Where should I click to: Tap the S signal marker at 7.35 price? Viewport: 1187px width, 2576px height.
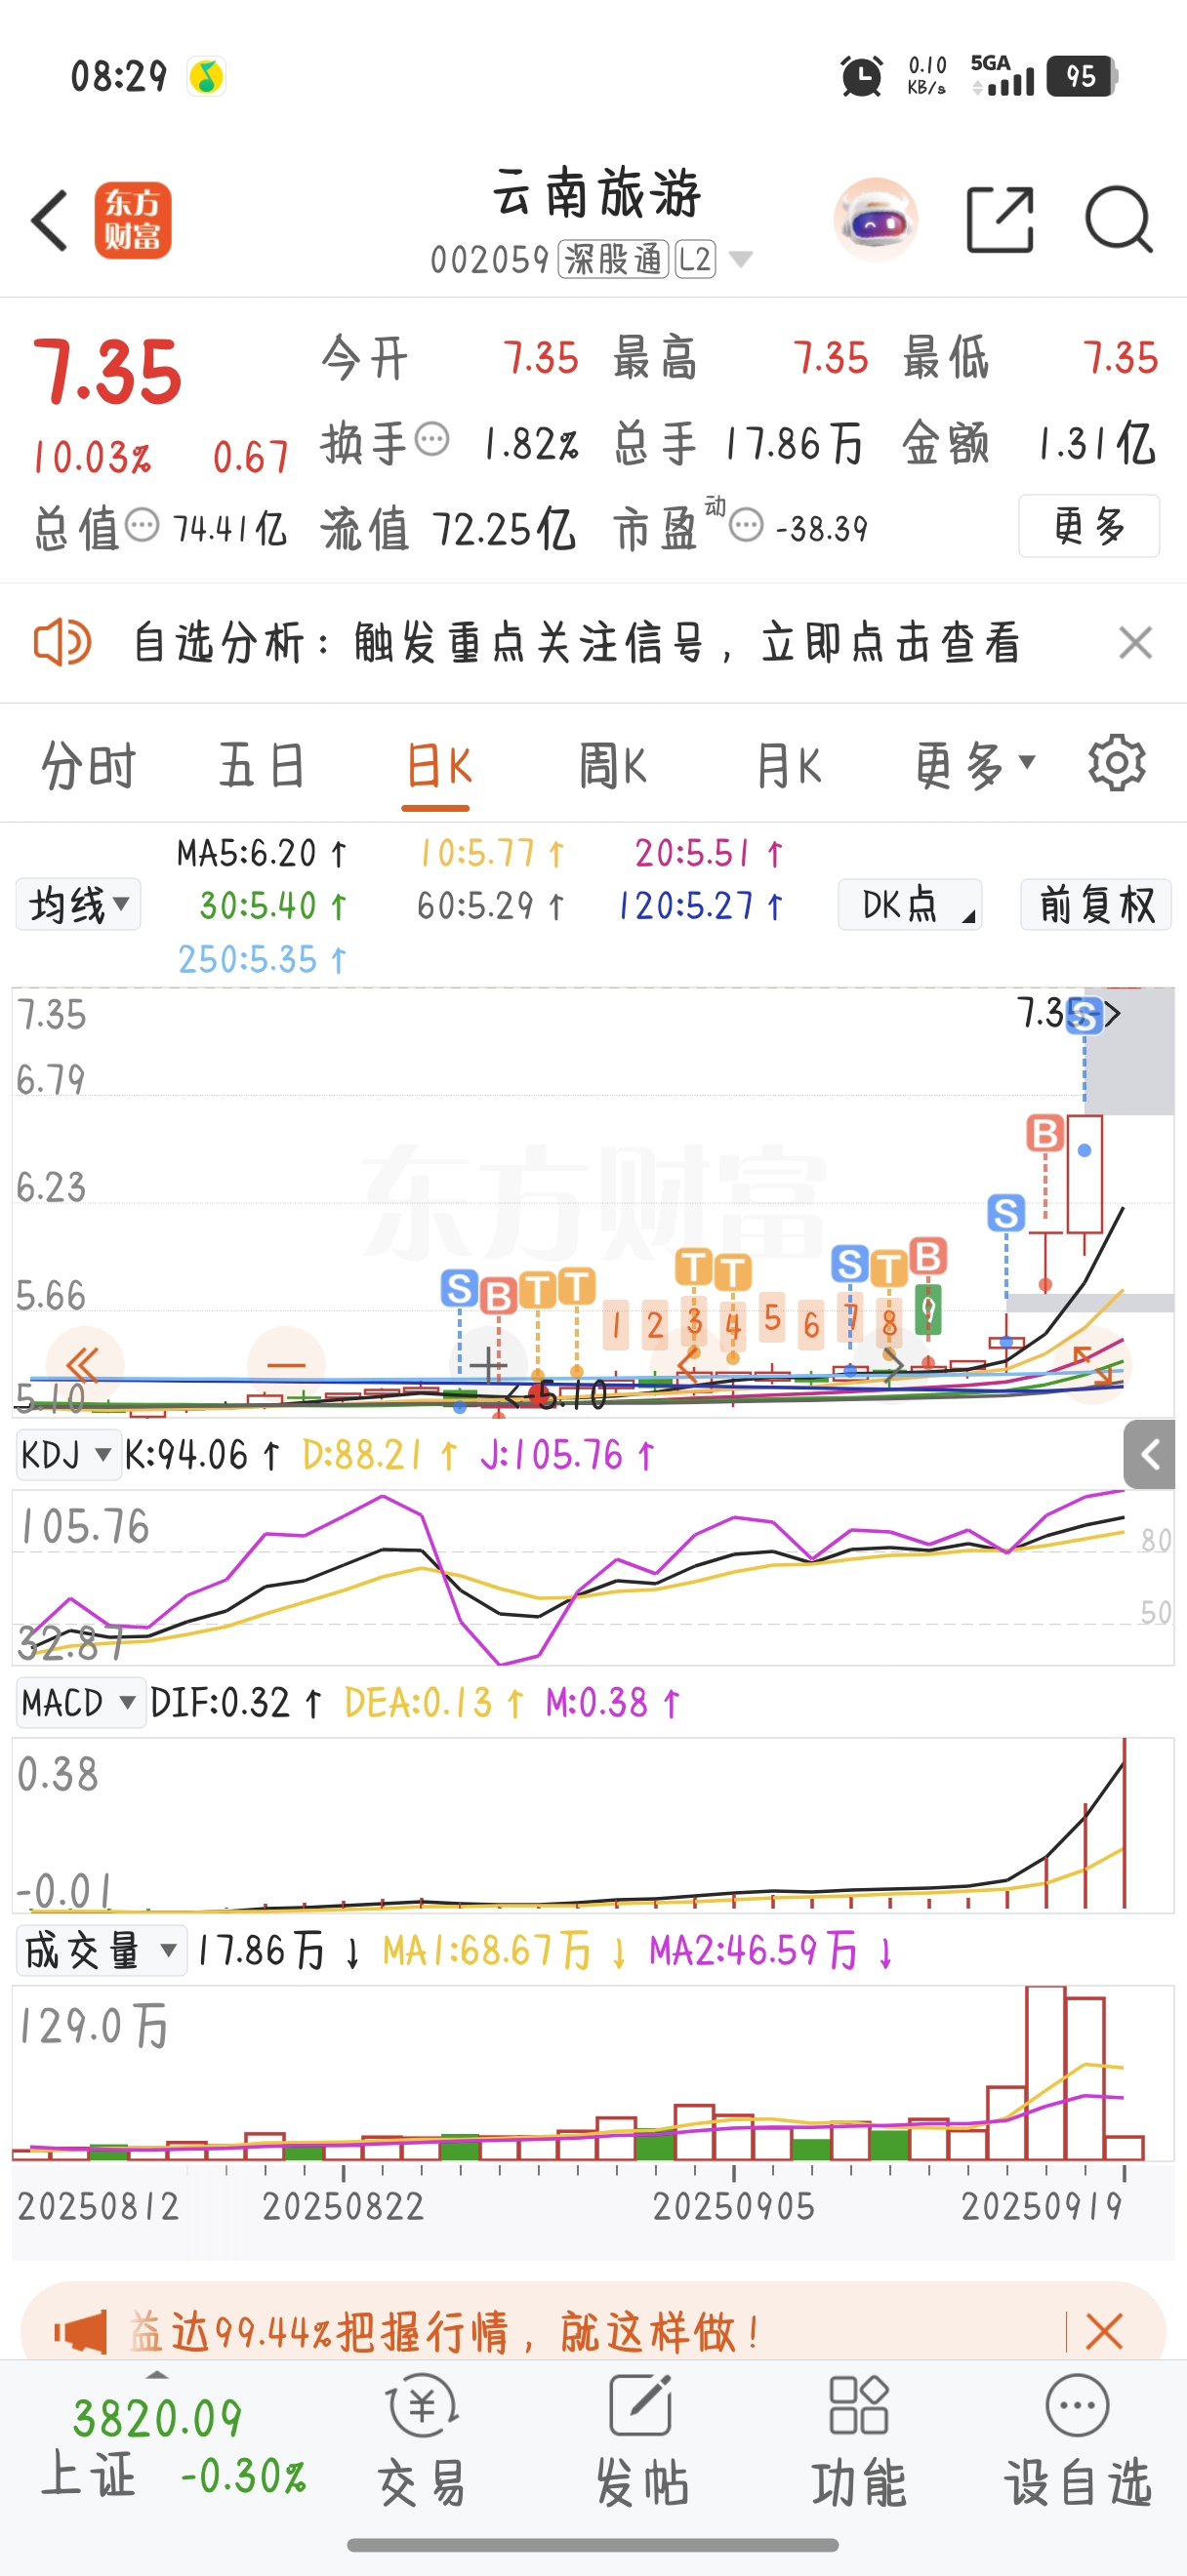click(1084, 1015)
